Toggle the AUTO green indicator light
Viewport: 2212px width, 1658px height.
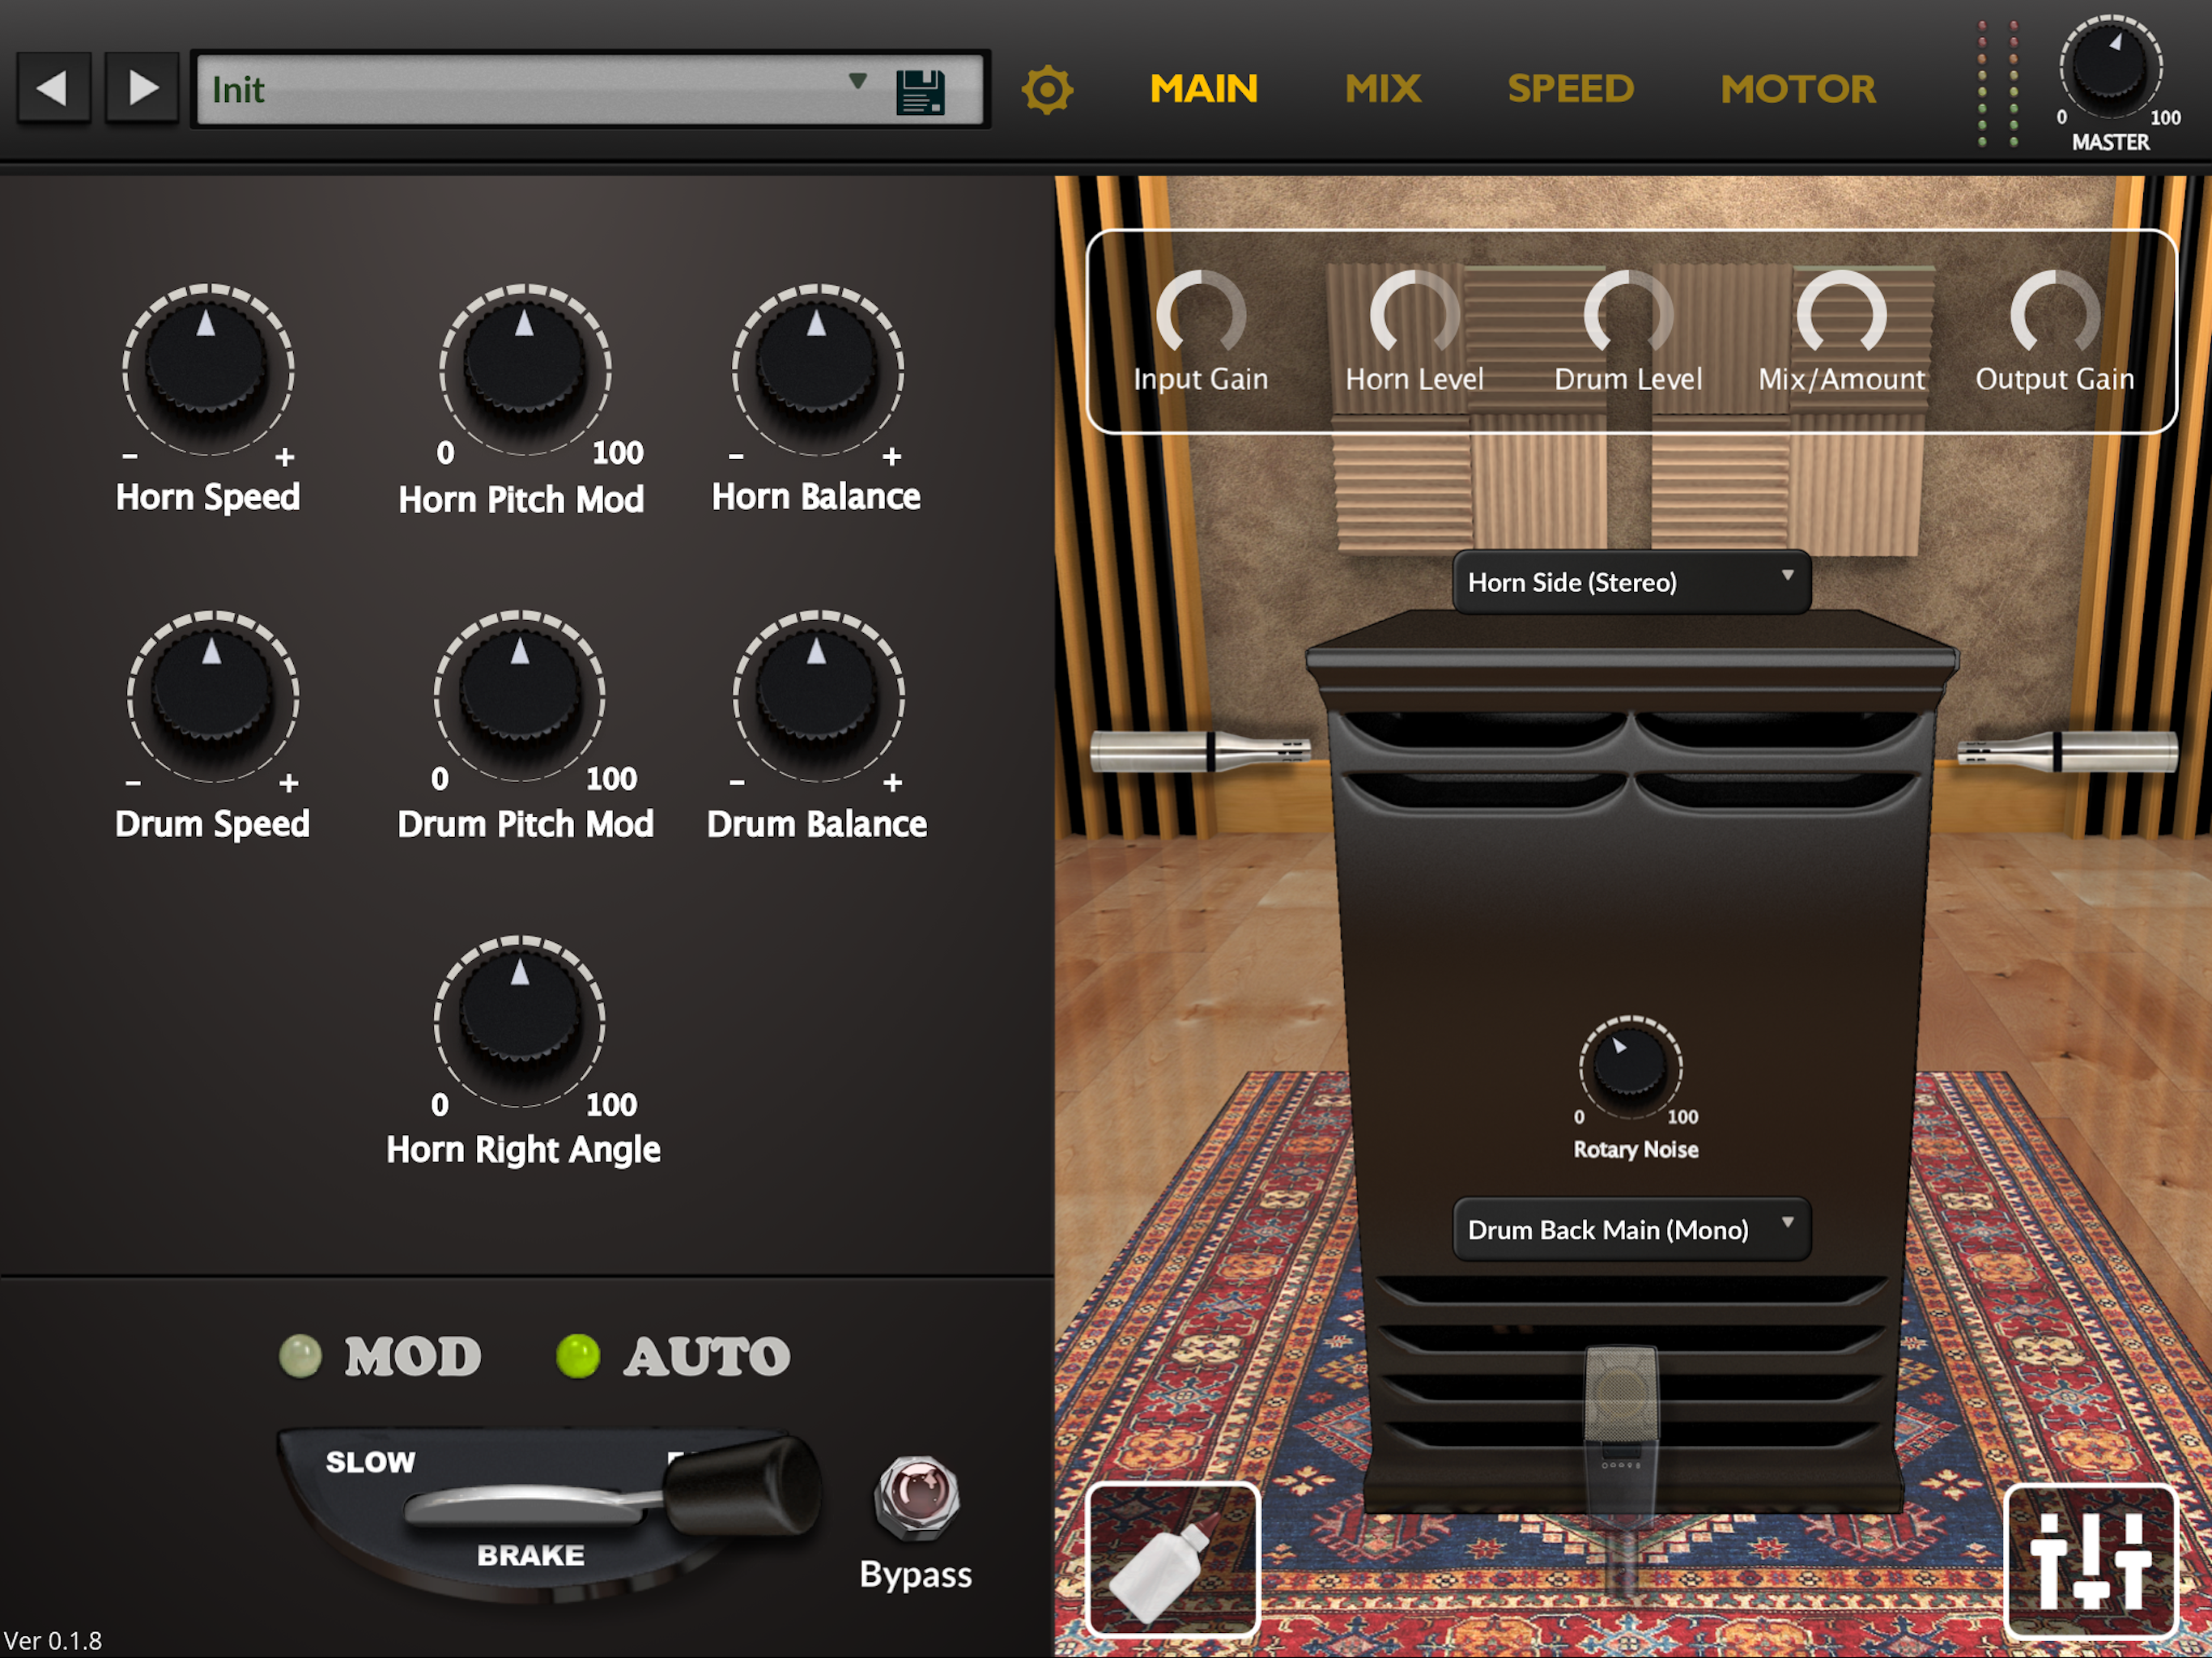(578, 1356)
